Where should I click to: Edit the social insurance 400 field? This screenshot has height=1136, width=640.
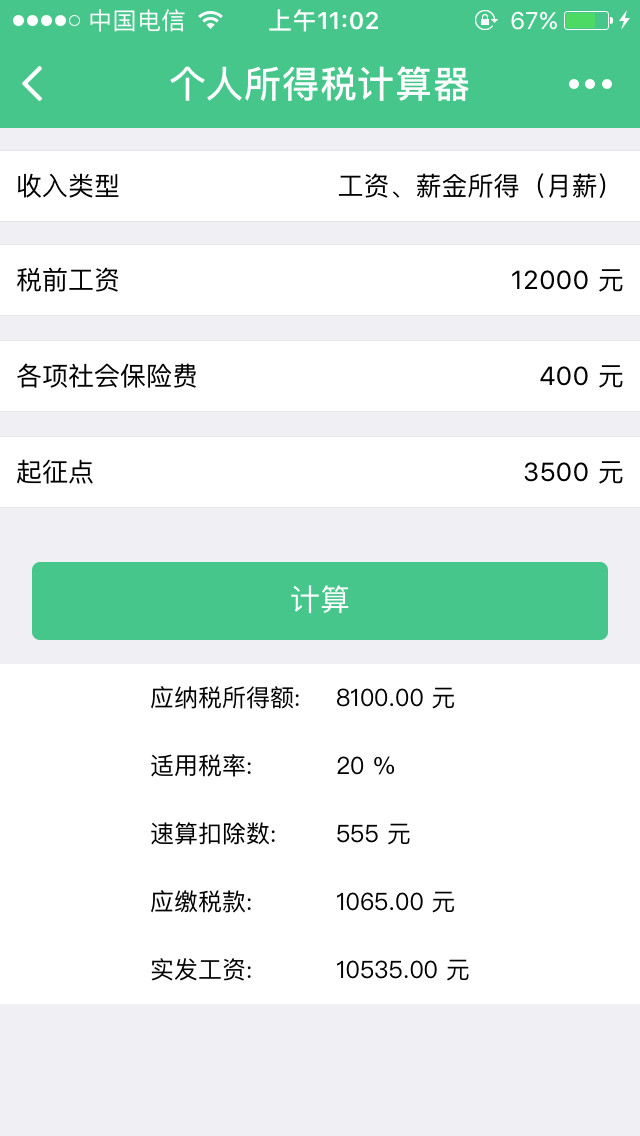coord(564,376)
